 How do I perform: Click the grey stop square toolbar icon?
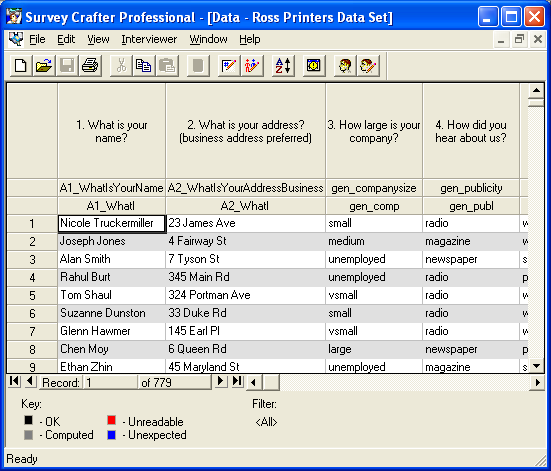(198, 65)
